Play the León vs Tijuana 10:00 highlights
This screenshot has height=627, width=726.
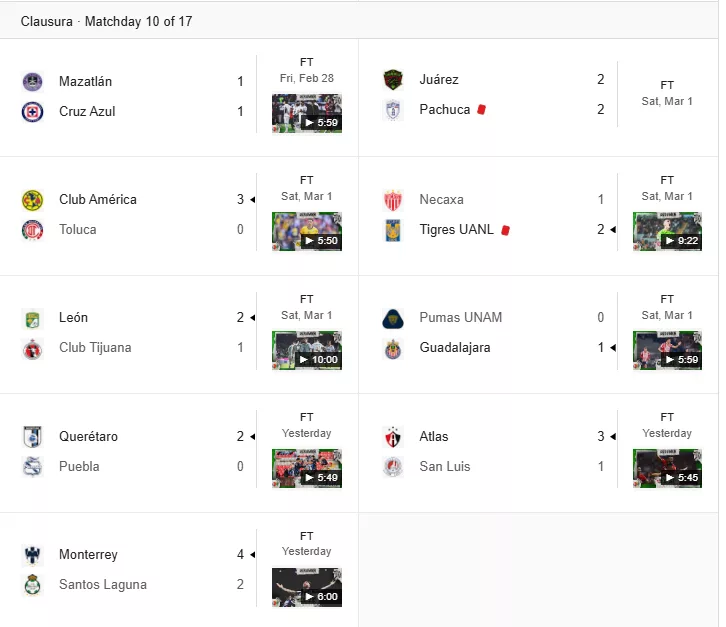coord(307,351)
